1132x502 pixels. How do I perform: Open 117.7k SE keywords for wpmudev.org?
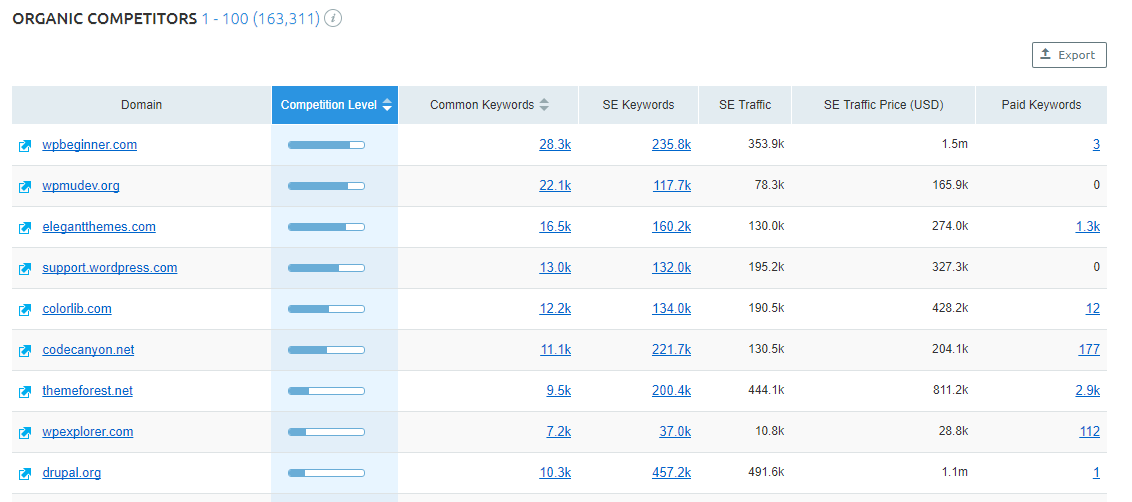[x=672, y=186]
